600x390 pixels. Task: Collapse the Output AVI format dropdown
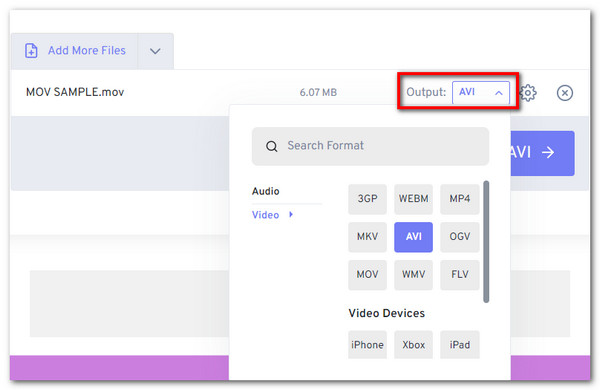point(481,92)
